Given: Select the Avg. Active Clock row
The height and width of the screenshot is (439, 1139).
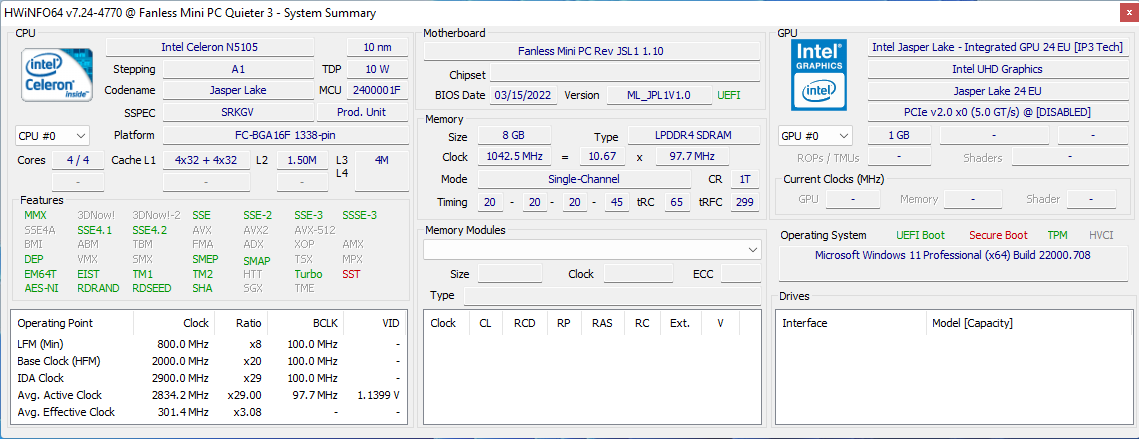Looking at the screenshot, I should pos(209,395).
